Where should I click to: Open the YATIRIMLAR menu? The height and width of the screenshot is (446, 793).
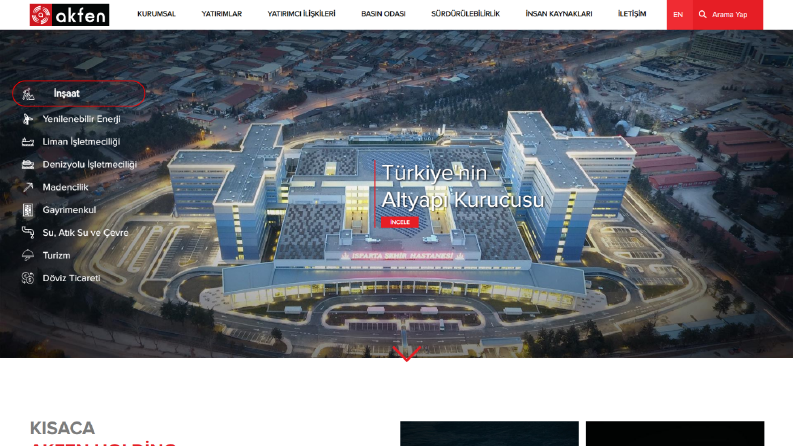(x=222, y=14)
